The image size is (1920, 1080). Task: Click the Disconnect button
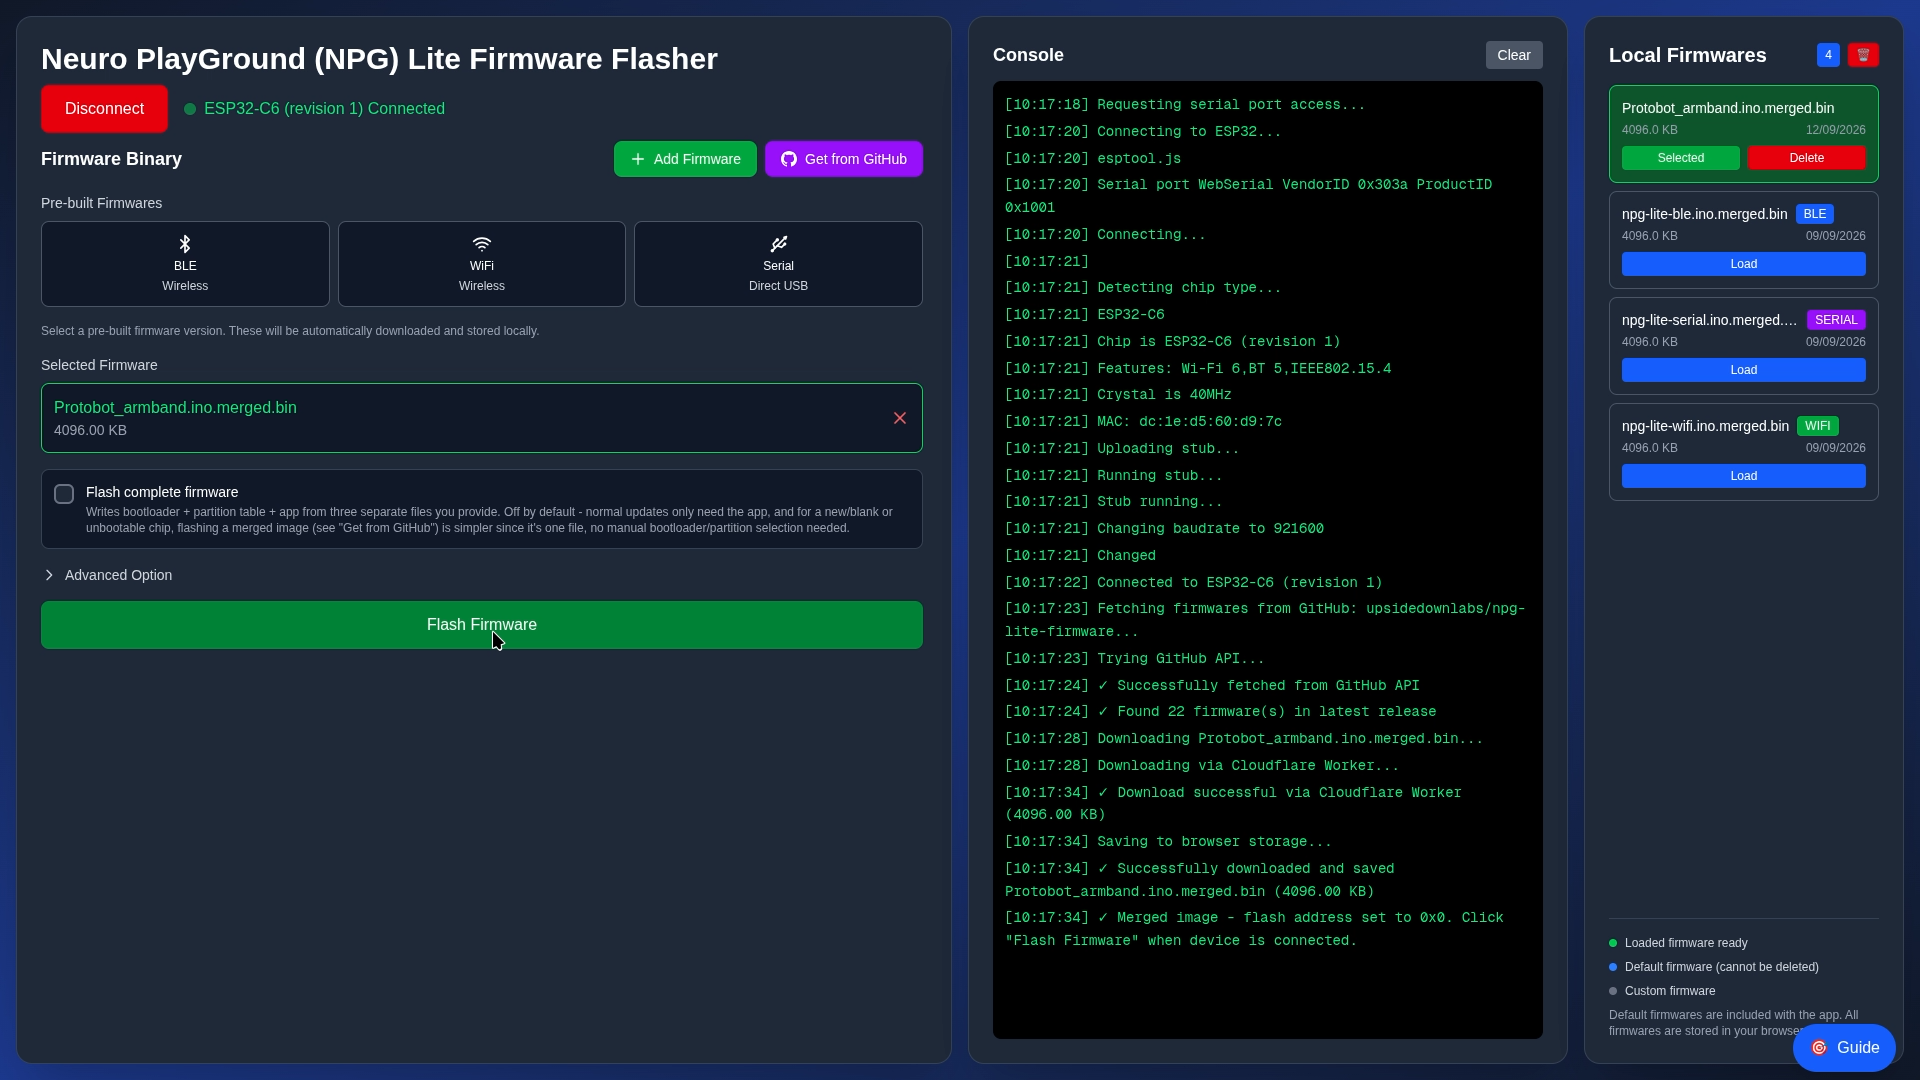click(x=104, y=109)
